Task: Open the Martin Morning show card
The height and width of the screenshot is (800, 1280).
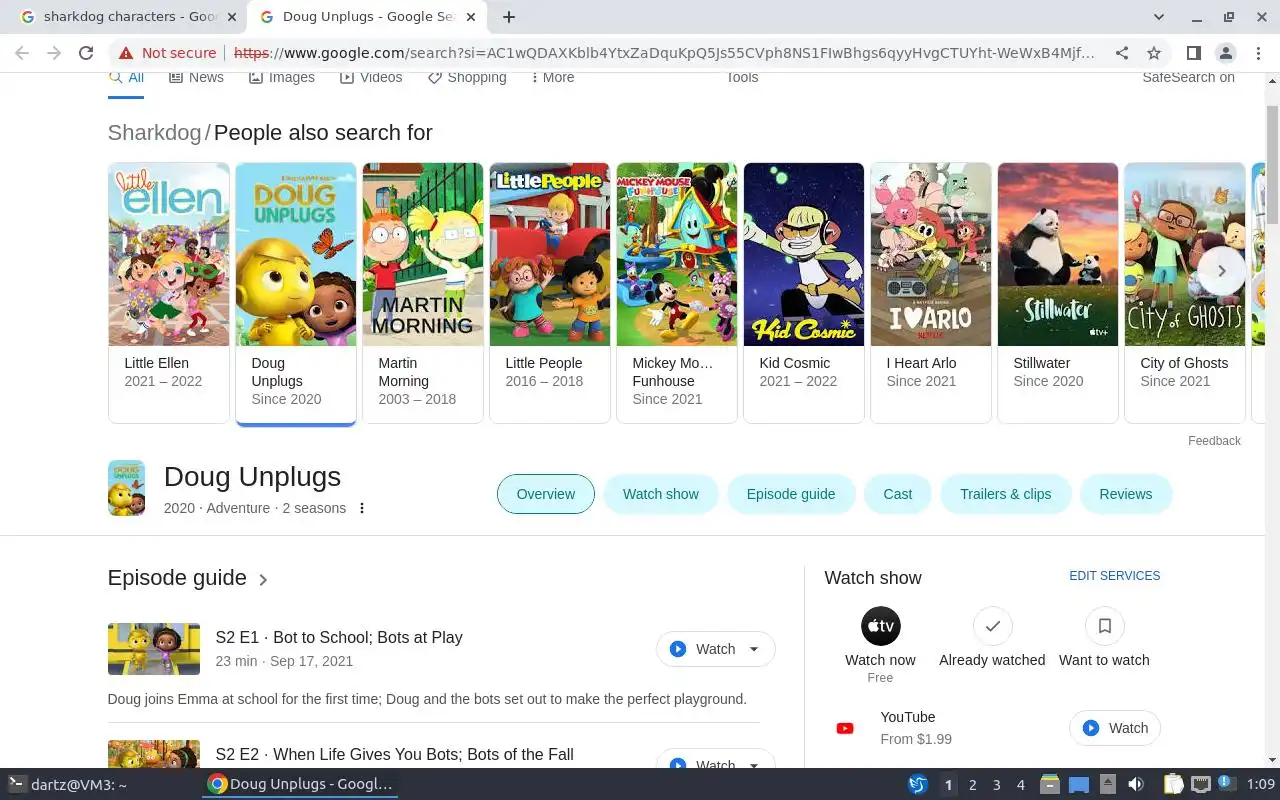Action: tap(423, 293)
